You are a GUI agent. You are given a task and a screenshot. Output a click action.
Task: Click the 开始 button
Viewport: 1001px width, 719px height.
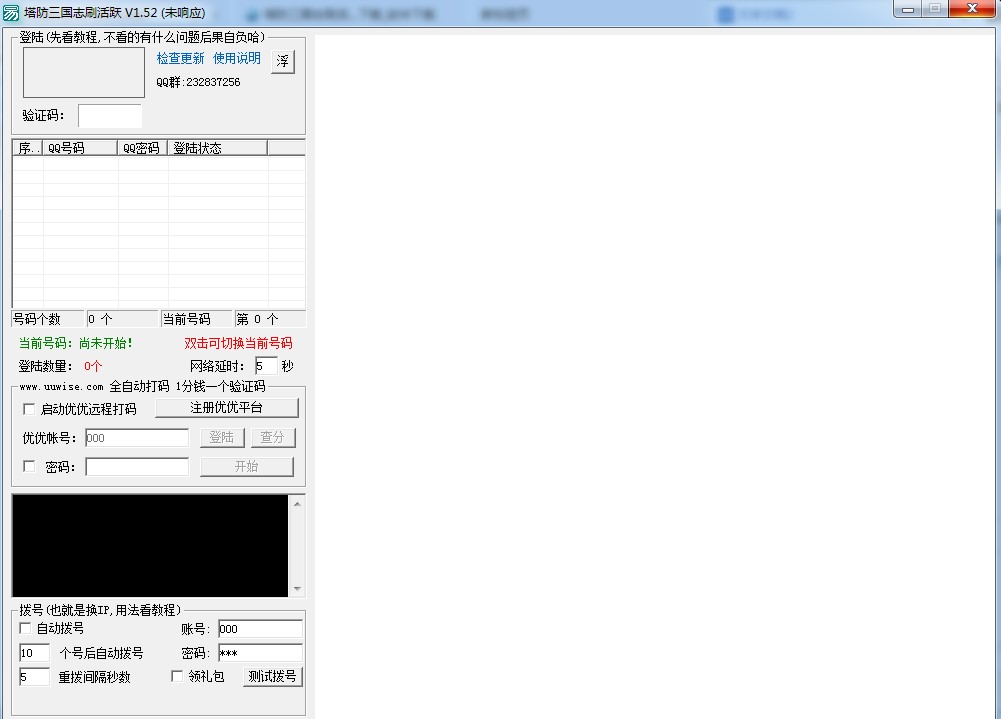click(247, 467)
